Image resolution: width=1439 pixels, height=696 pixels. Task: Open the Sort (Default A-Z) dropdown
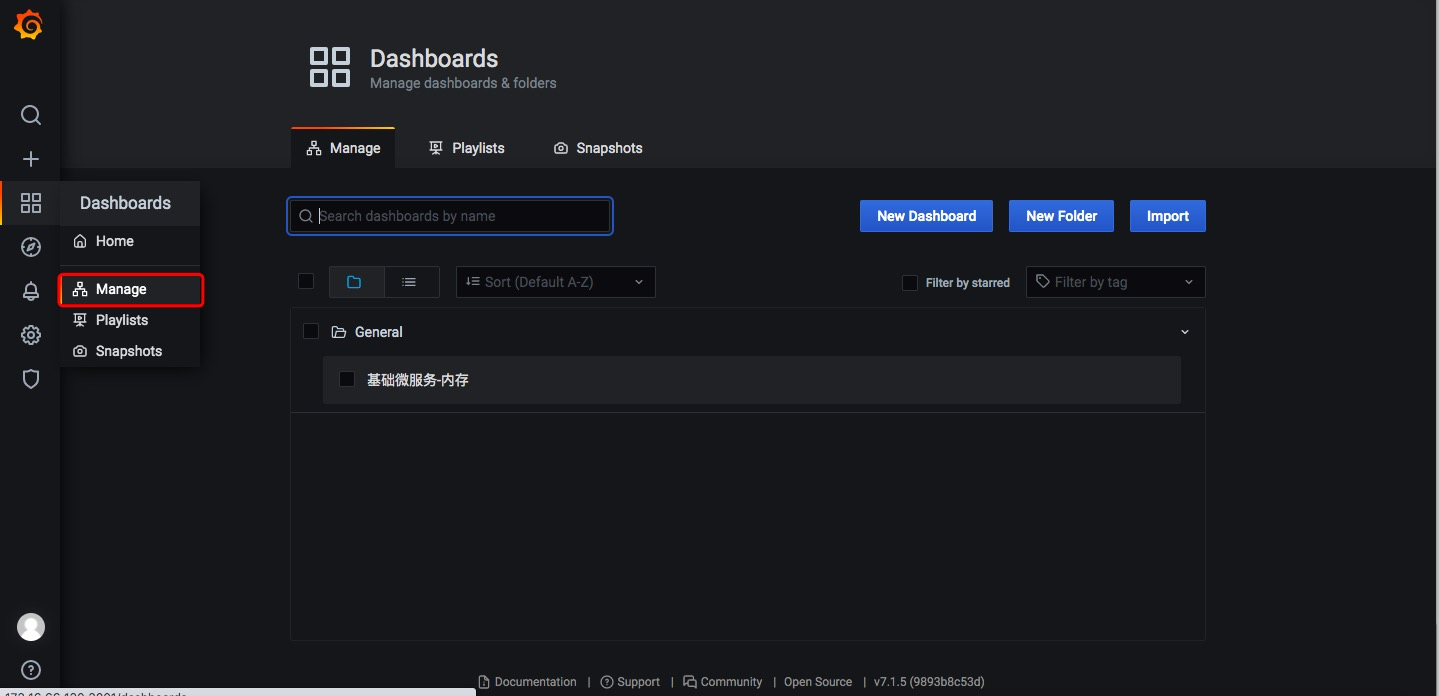click(x=556, y=282)
